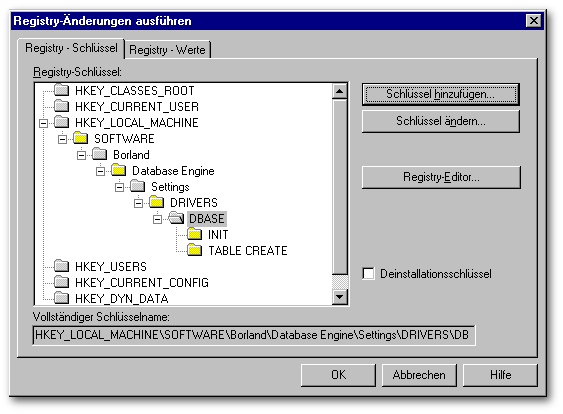Collapse the DRIVERS tree node
The width and height of the screenshot is (563, 414).
point(139,203)
